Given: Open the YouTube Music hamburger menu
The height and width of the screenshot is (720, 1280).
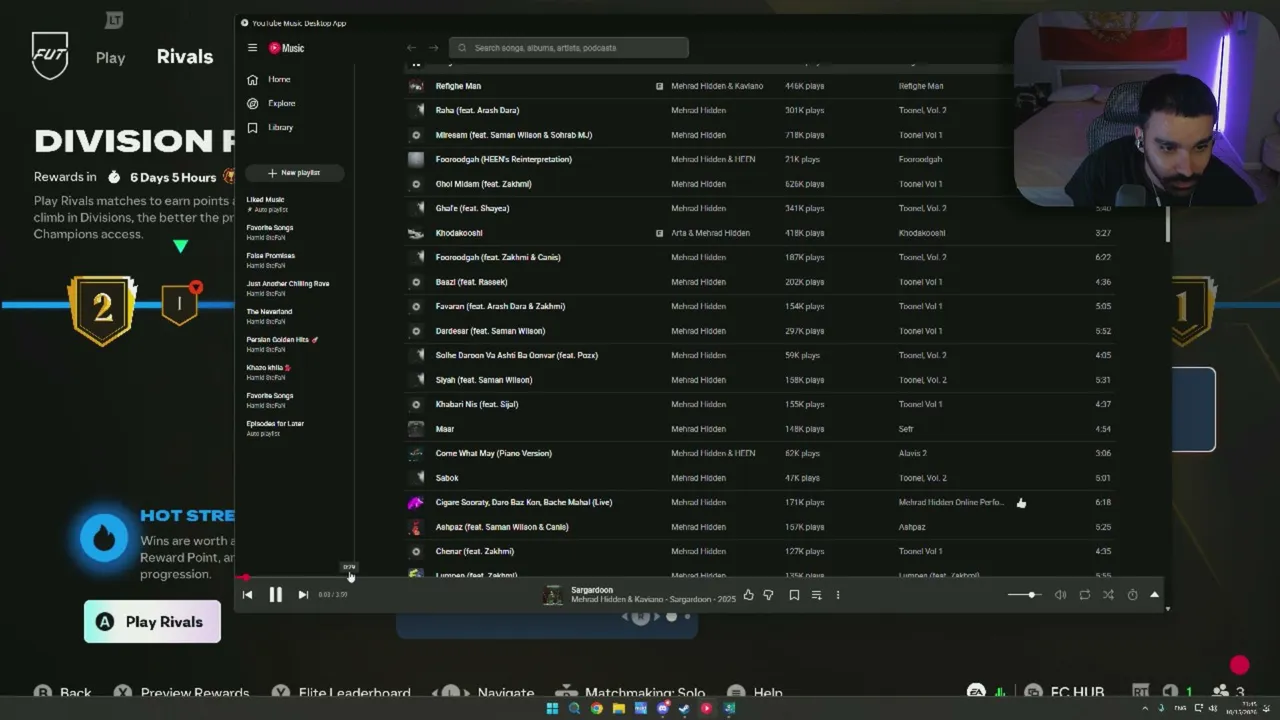Looking at the screenshot, I should 252,48.
